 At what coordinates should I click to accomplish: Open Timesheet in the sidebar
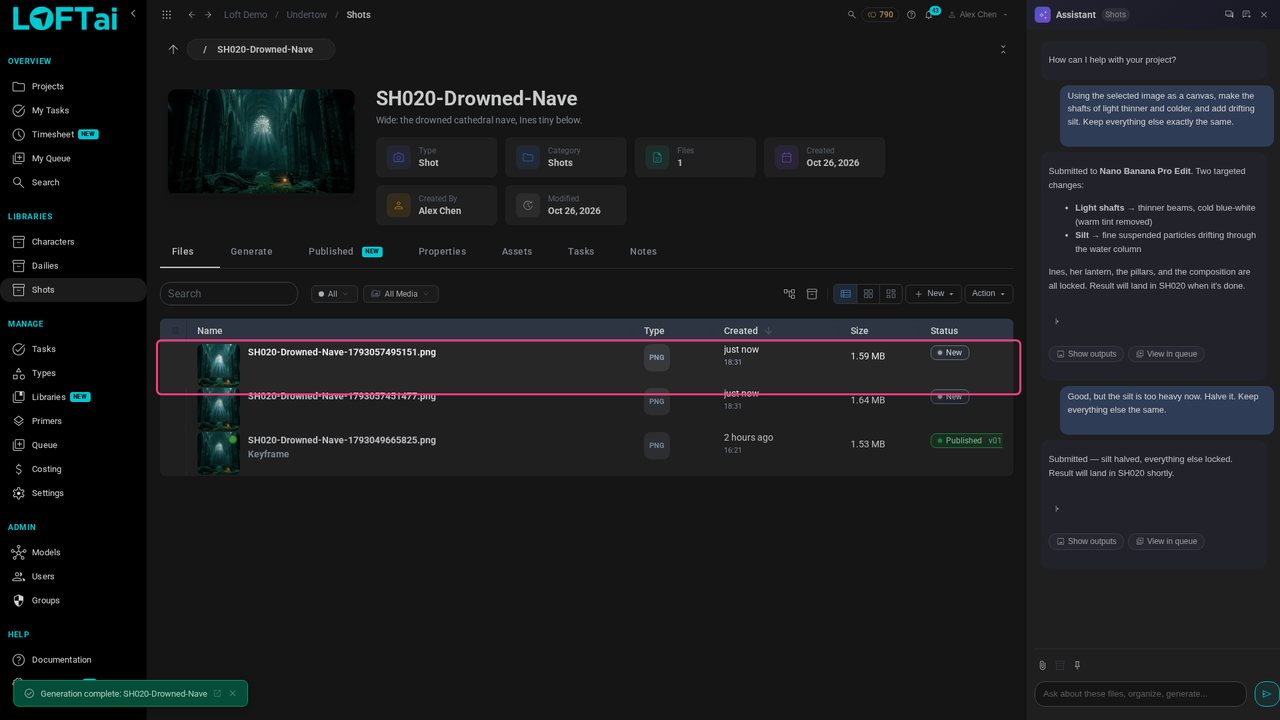[x=53, y=134]
